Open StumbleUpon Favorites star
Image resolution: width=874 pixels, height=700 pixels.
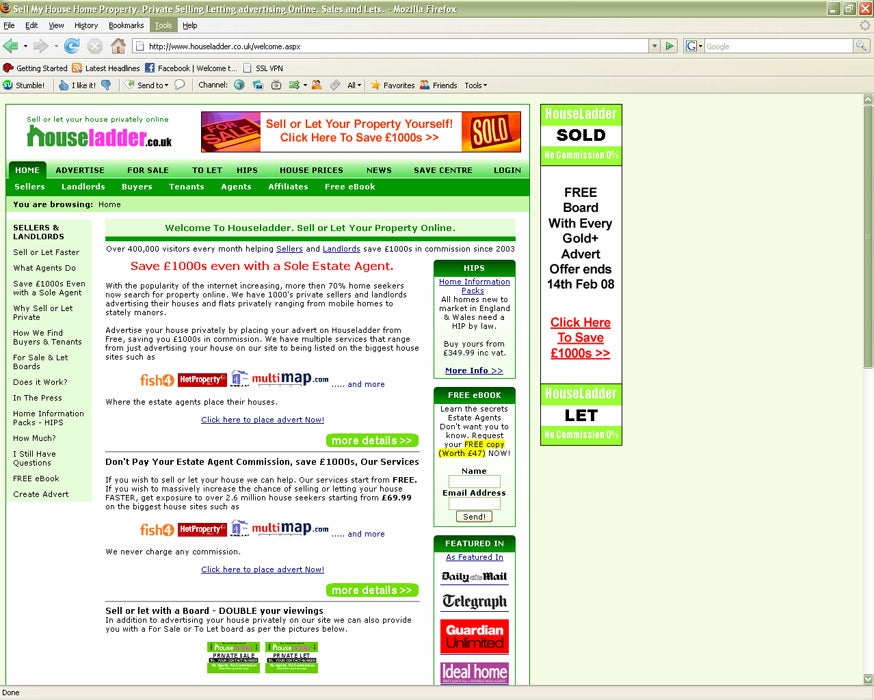[x=392, y=85]
